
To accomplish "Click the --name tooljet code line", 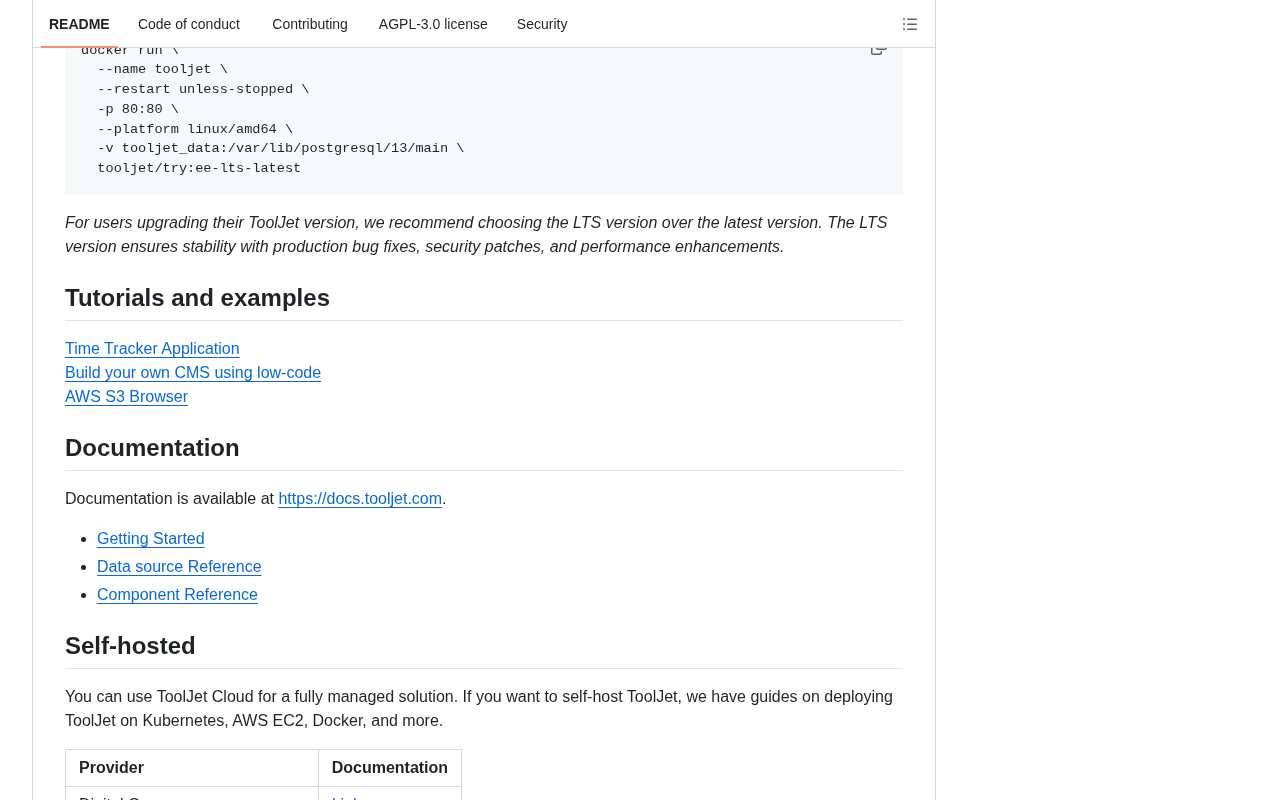I will coord(162,70).
